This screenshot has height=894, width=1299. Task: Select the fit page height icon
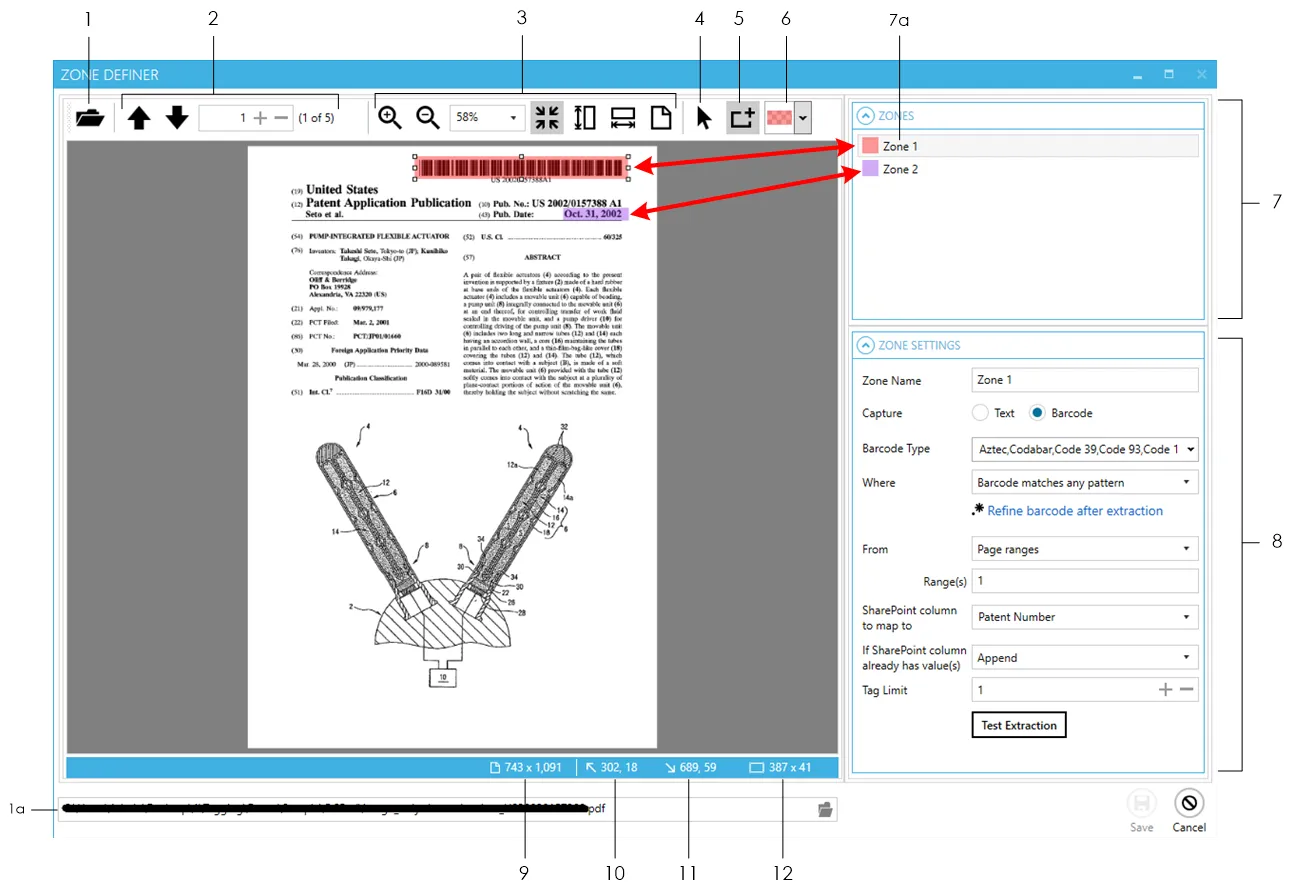pos(585,118)
